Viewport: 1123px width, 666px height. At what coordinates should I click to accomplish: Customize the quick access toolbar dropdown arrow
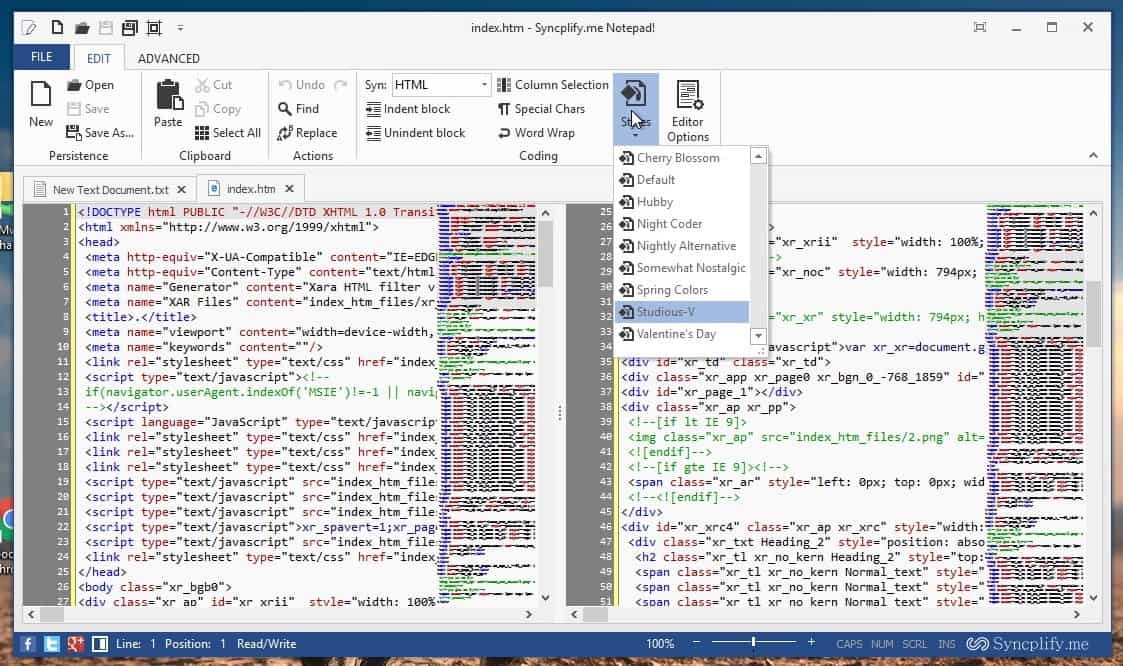click(x=180, y=28)
